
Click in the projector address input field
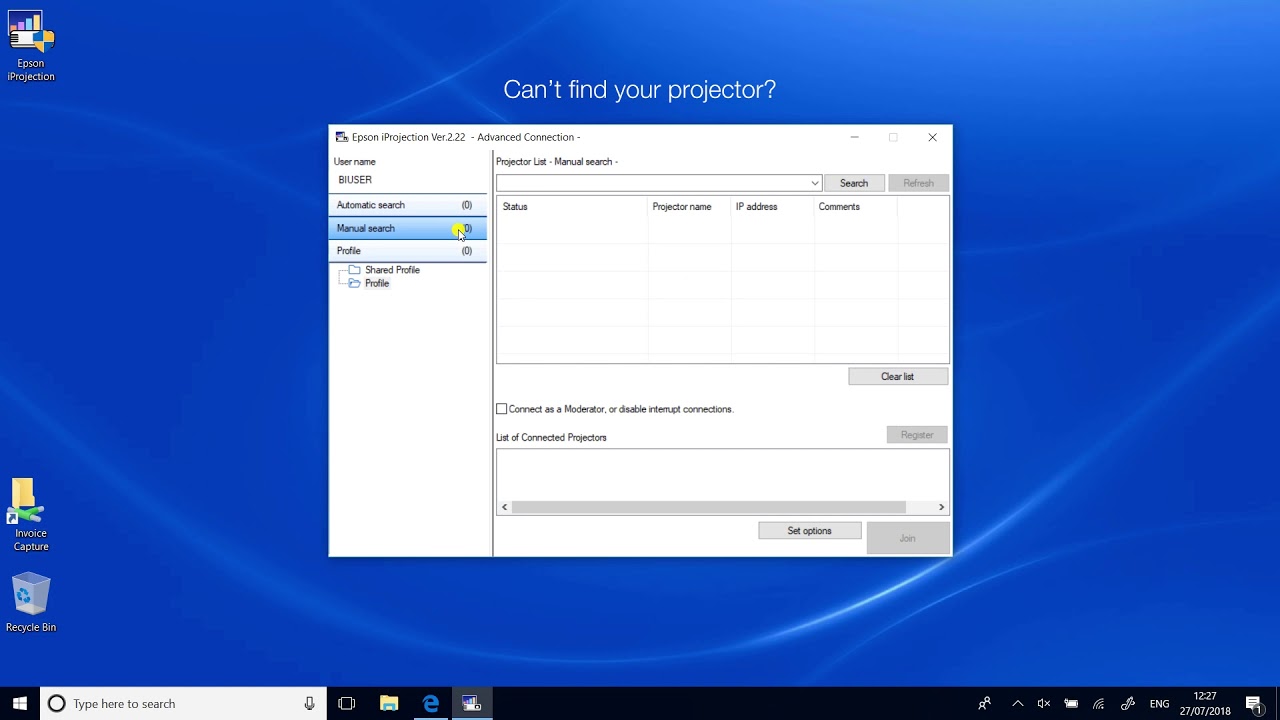click(652, 183)
